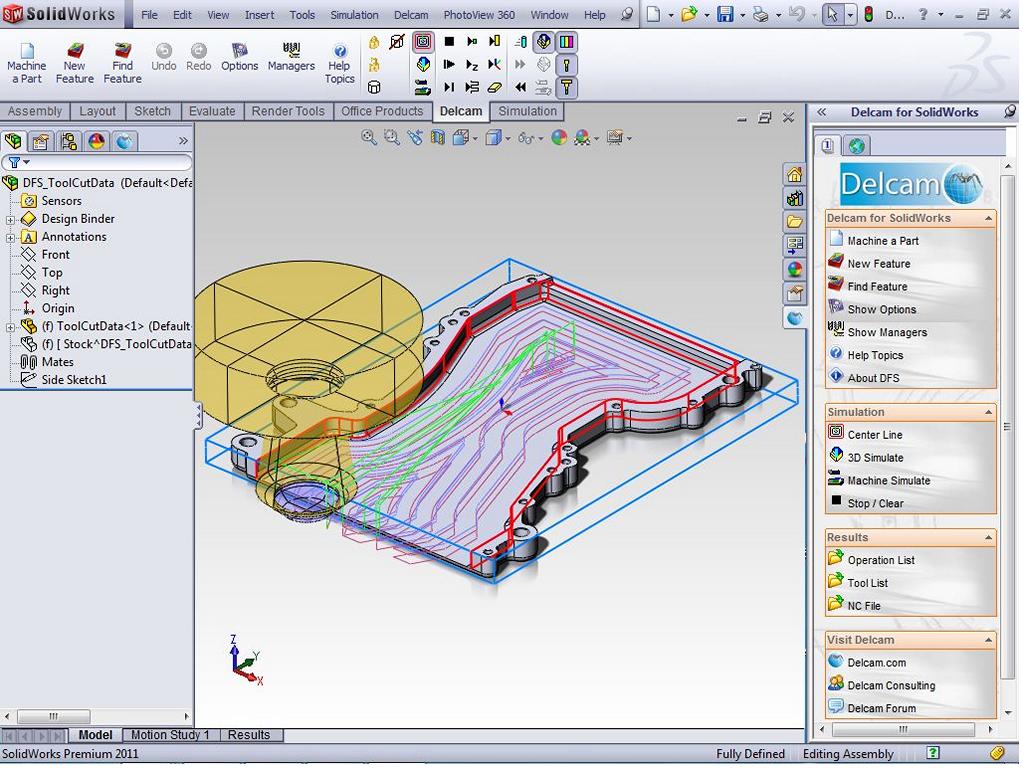Click the Find Feature toolbar button

122,63
